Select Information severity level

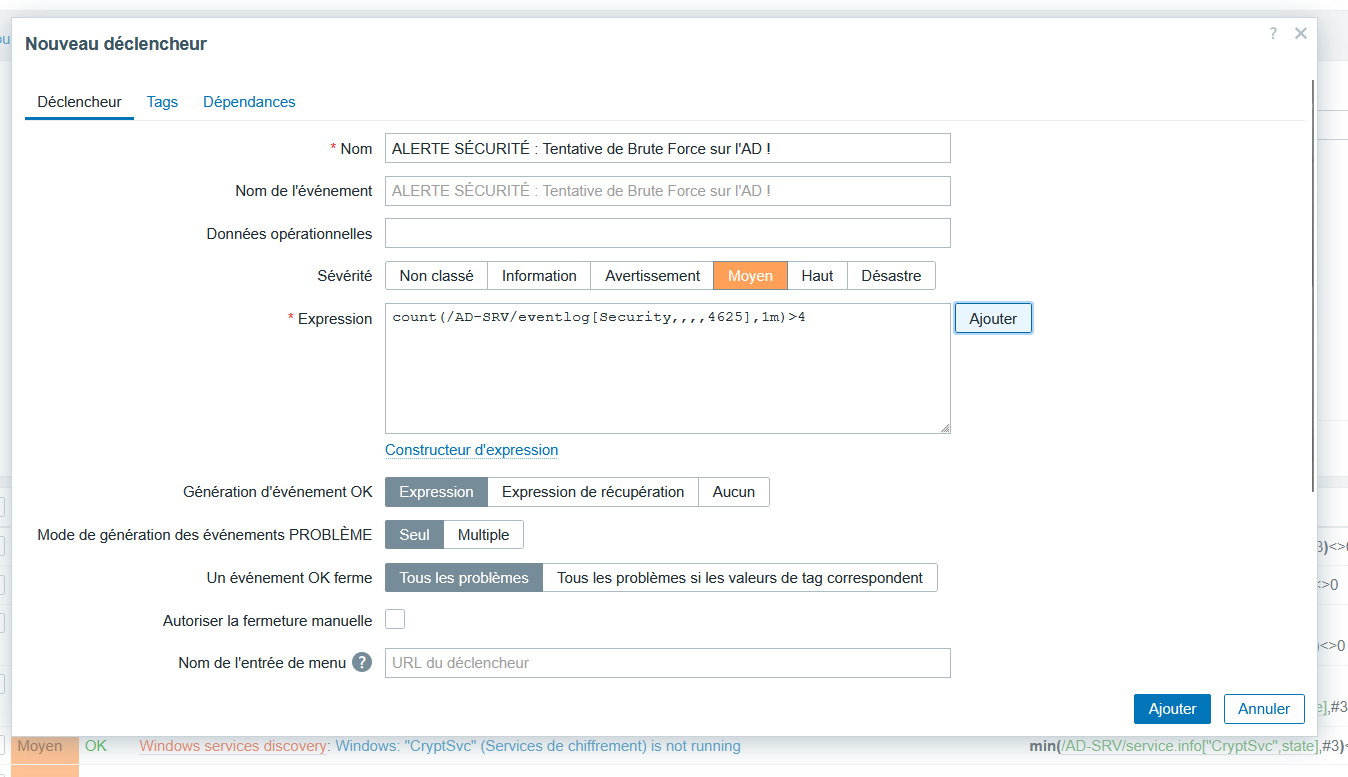tap(539, 276)
